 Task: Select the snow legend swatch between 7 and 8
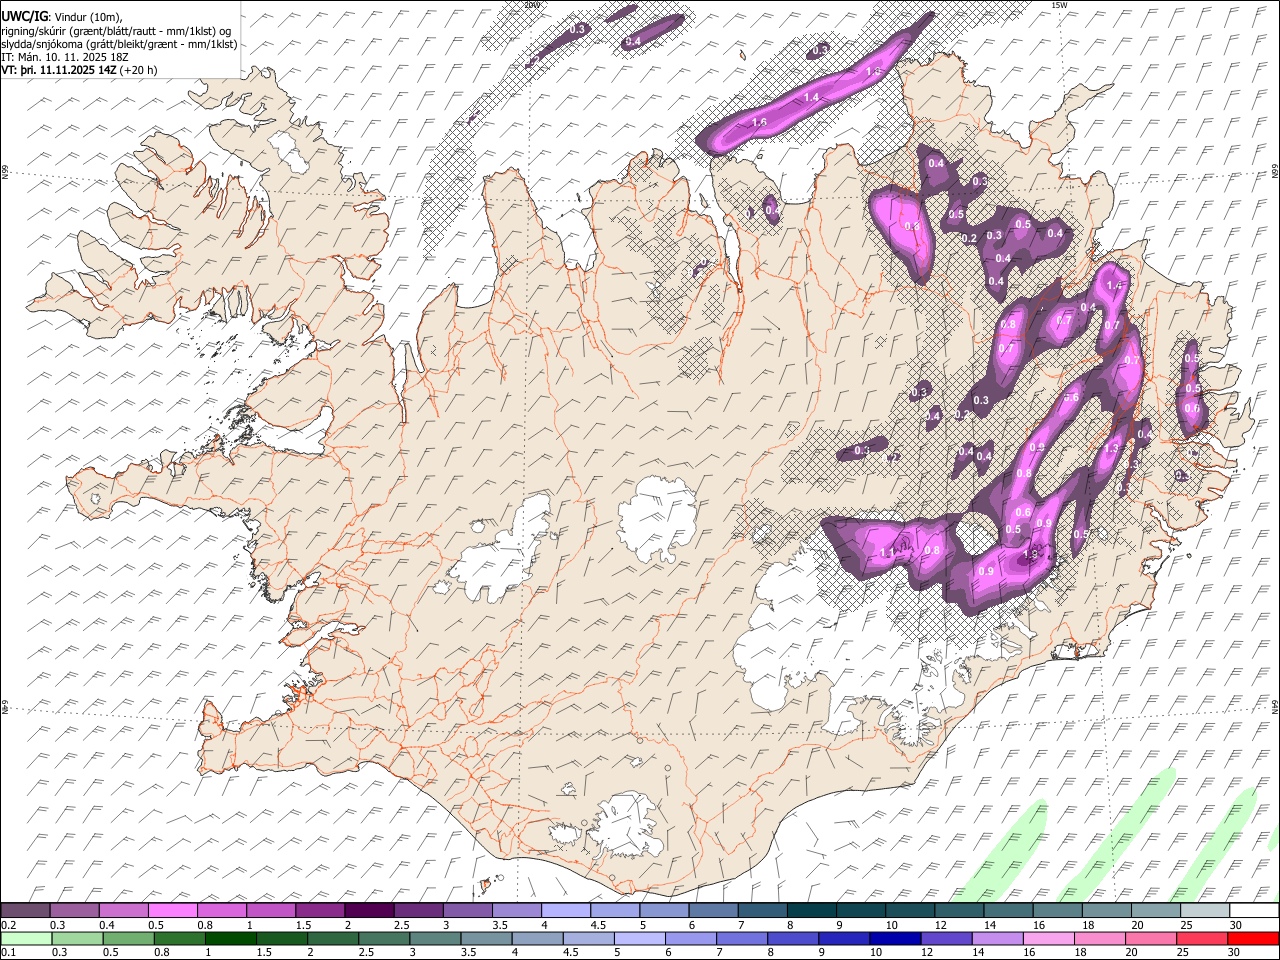click(x=762, y=911)
